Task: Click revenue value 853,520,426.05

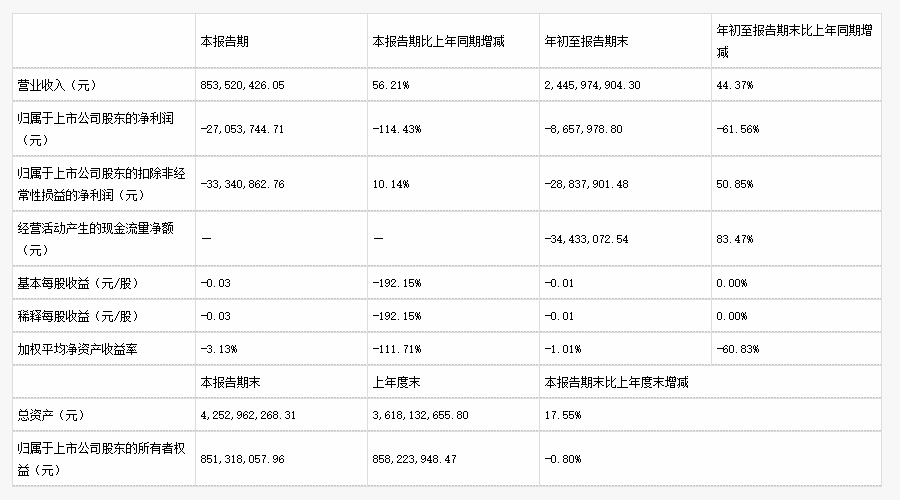Action: point(243,86)
